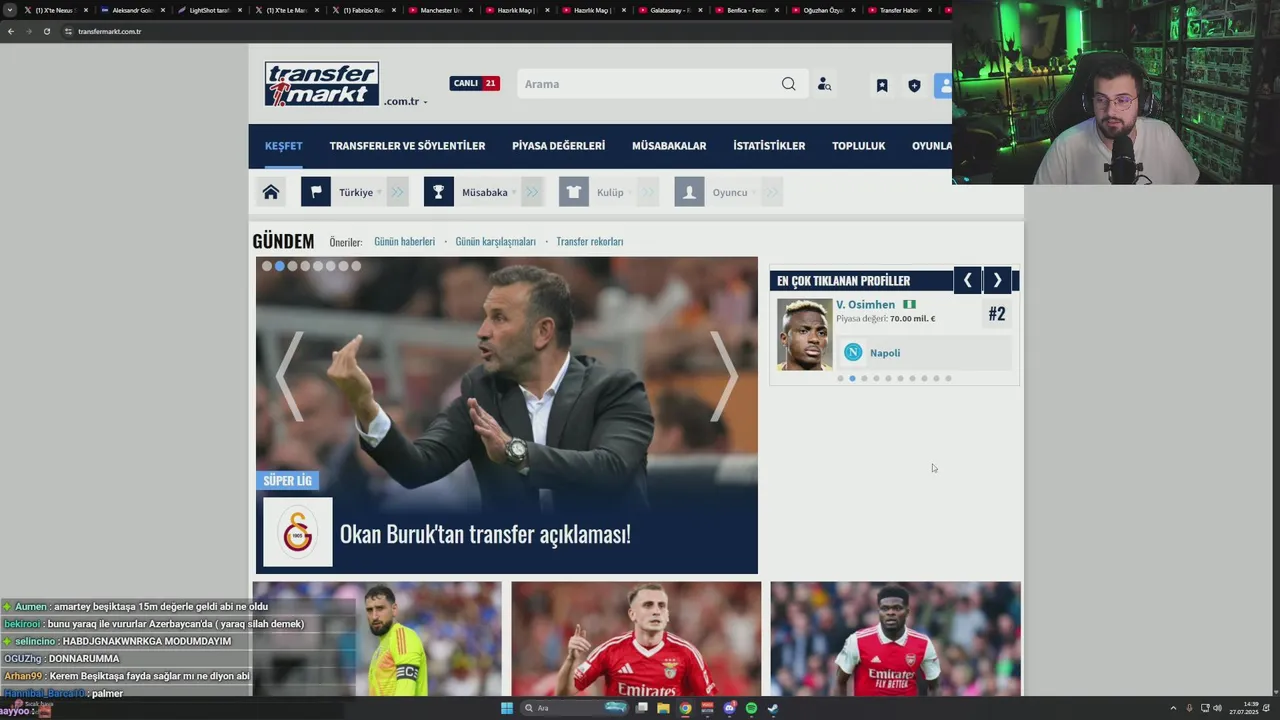
Task: Expand the Kulüp club dropdown
Action: point(614,192)
